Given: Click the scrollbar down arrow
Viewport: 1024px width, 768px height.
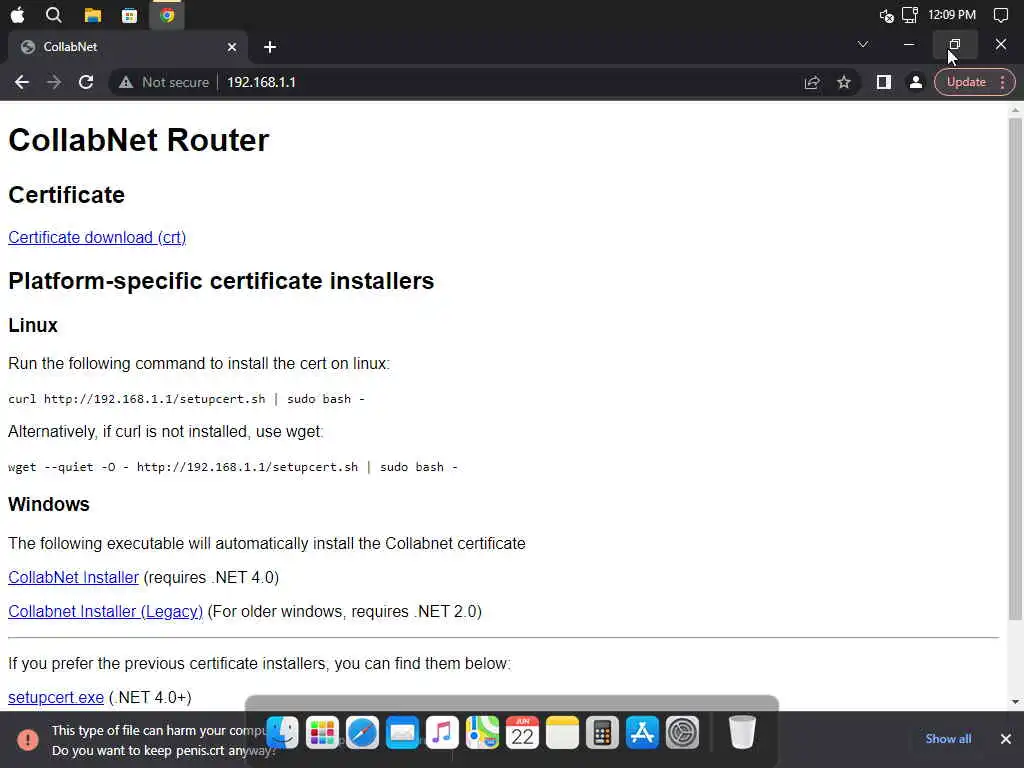Looking at the screenshot, I should 1015,702.
